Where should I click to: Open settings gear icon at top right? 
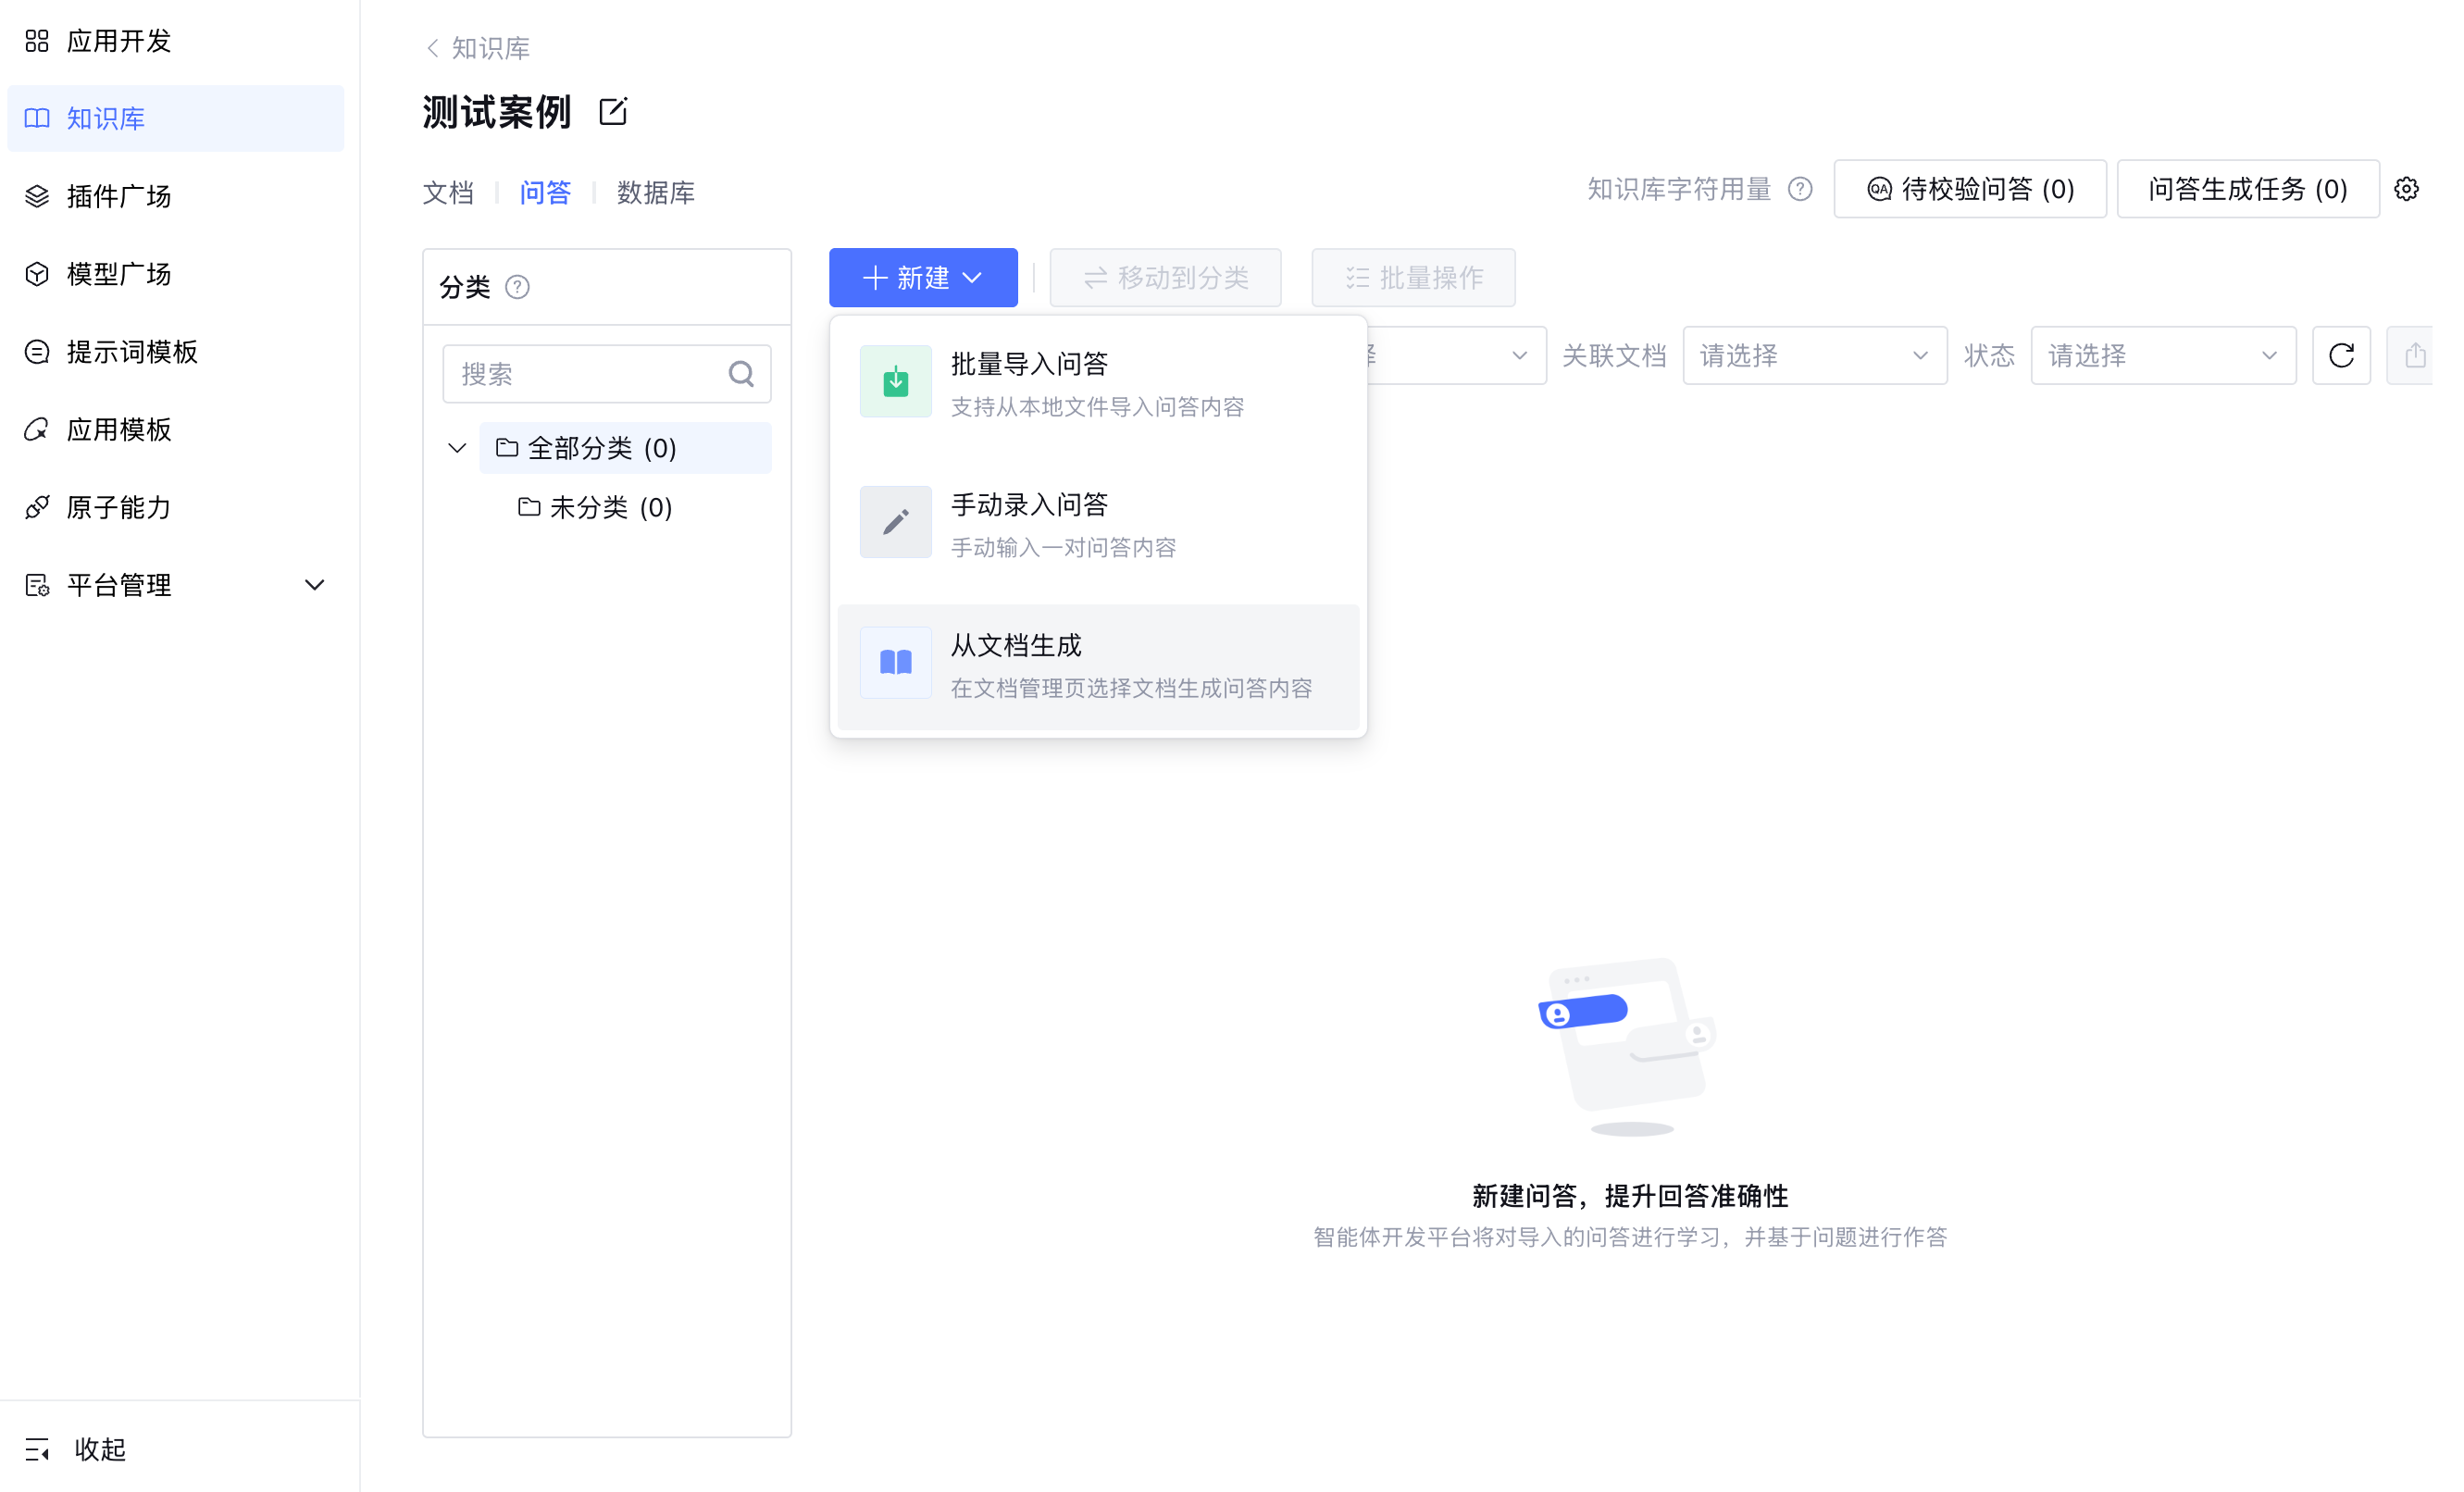2405,189
